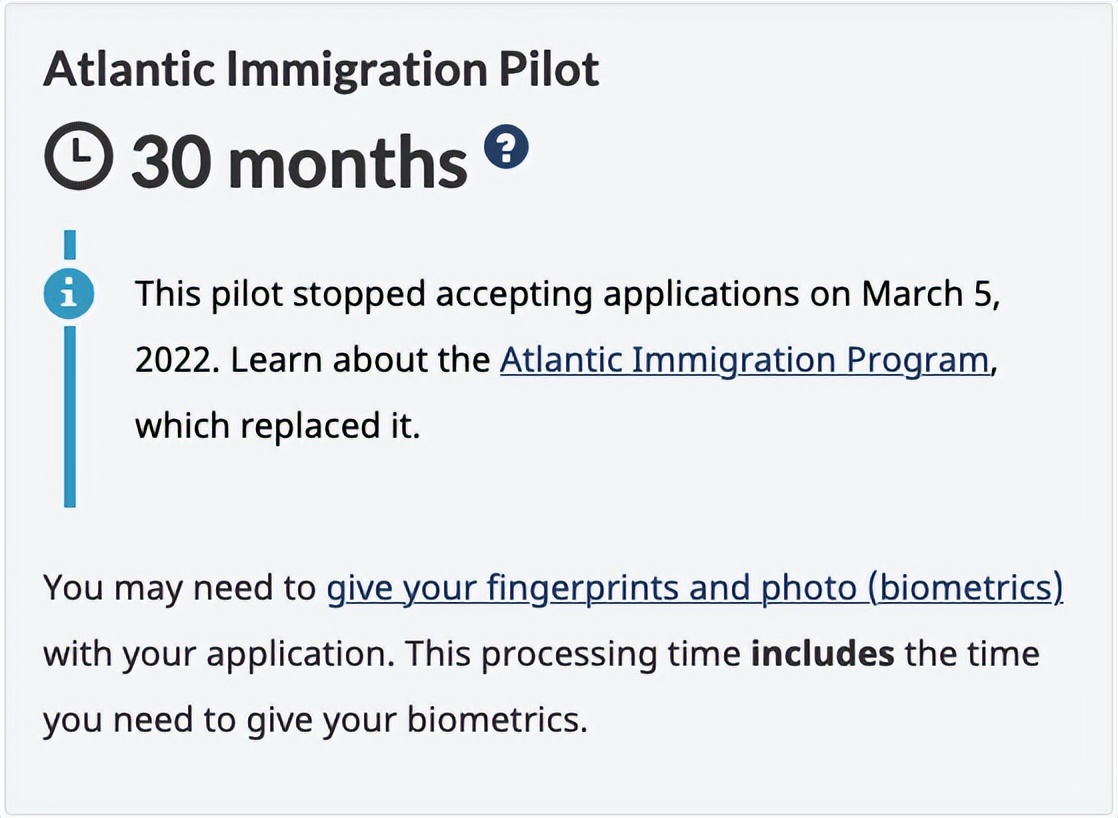Viewport: 1118px width, 818px height.
Task: Click the Atlantic Immigration Pilot heading
Action: click(321, 70)
